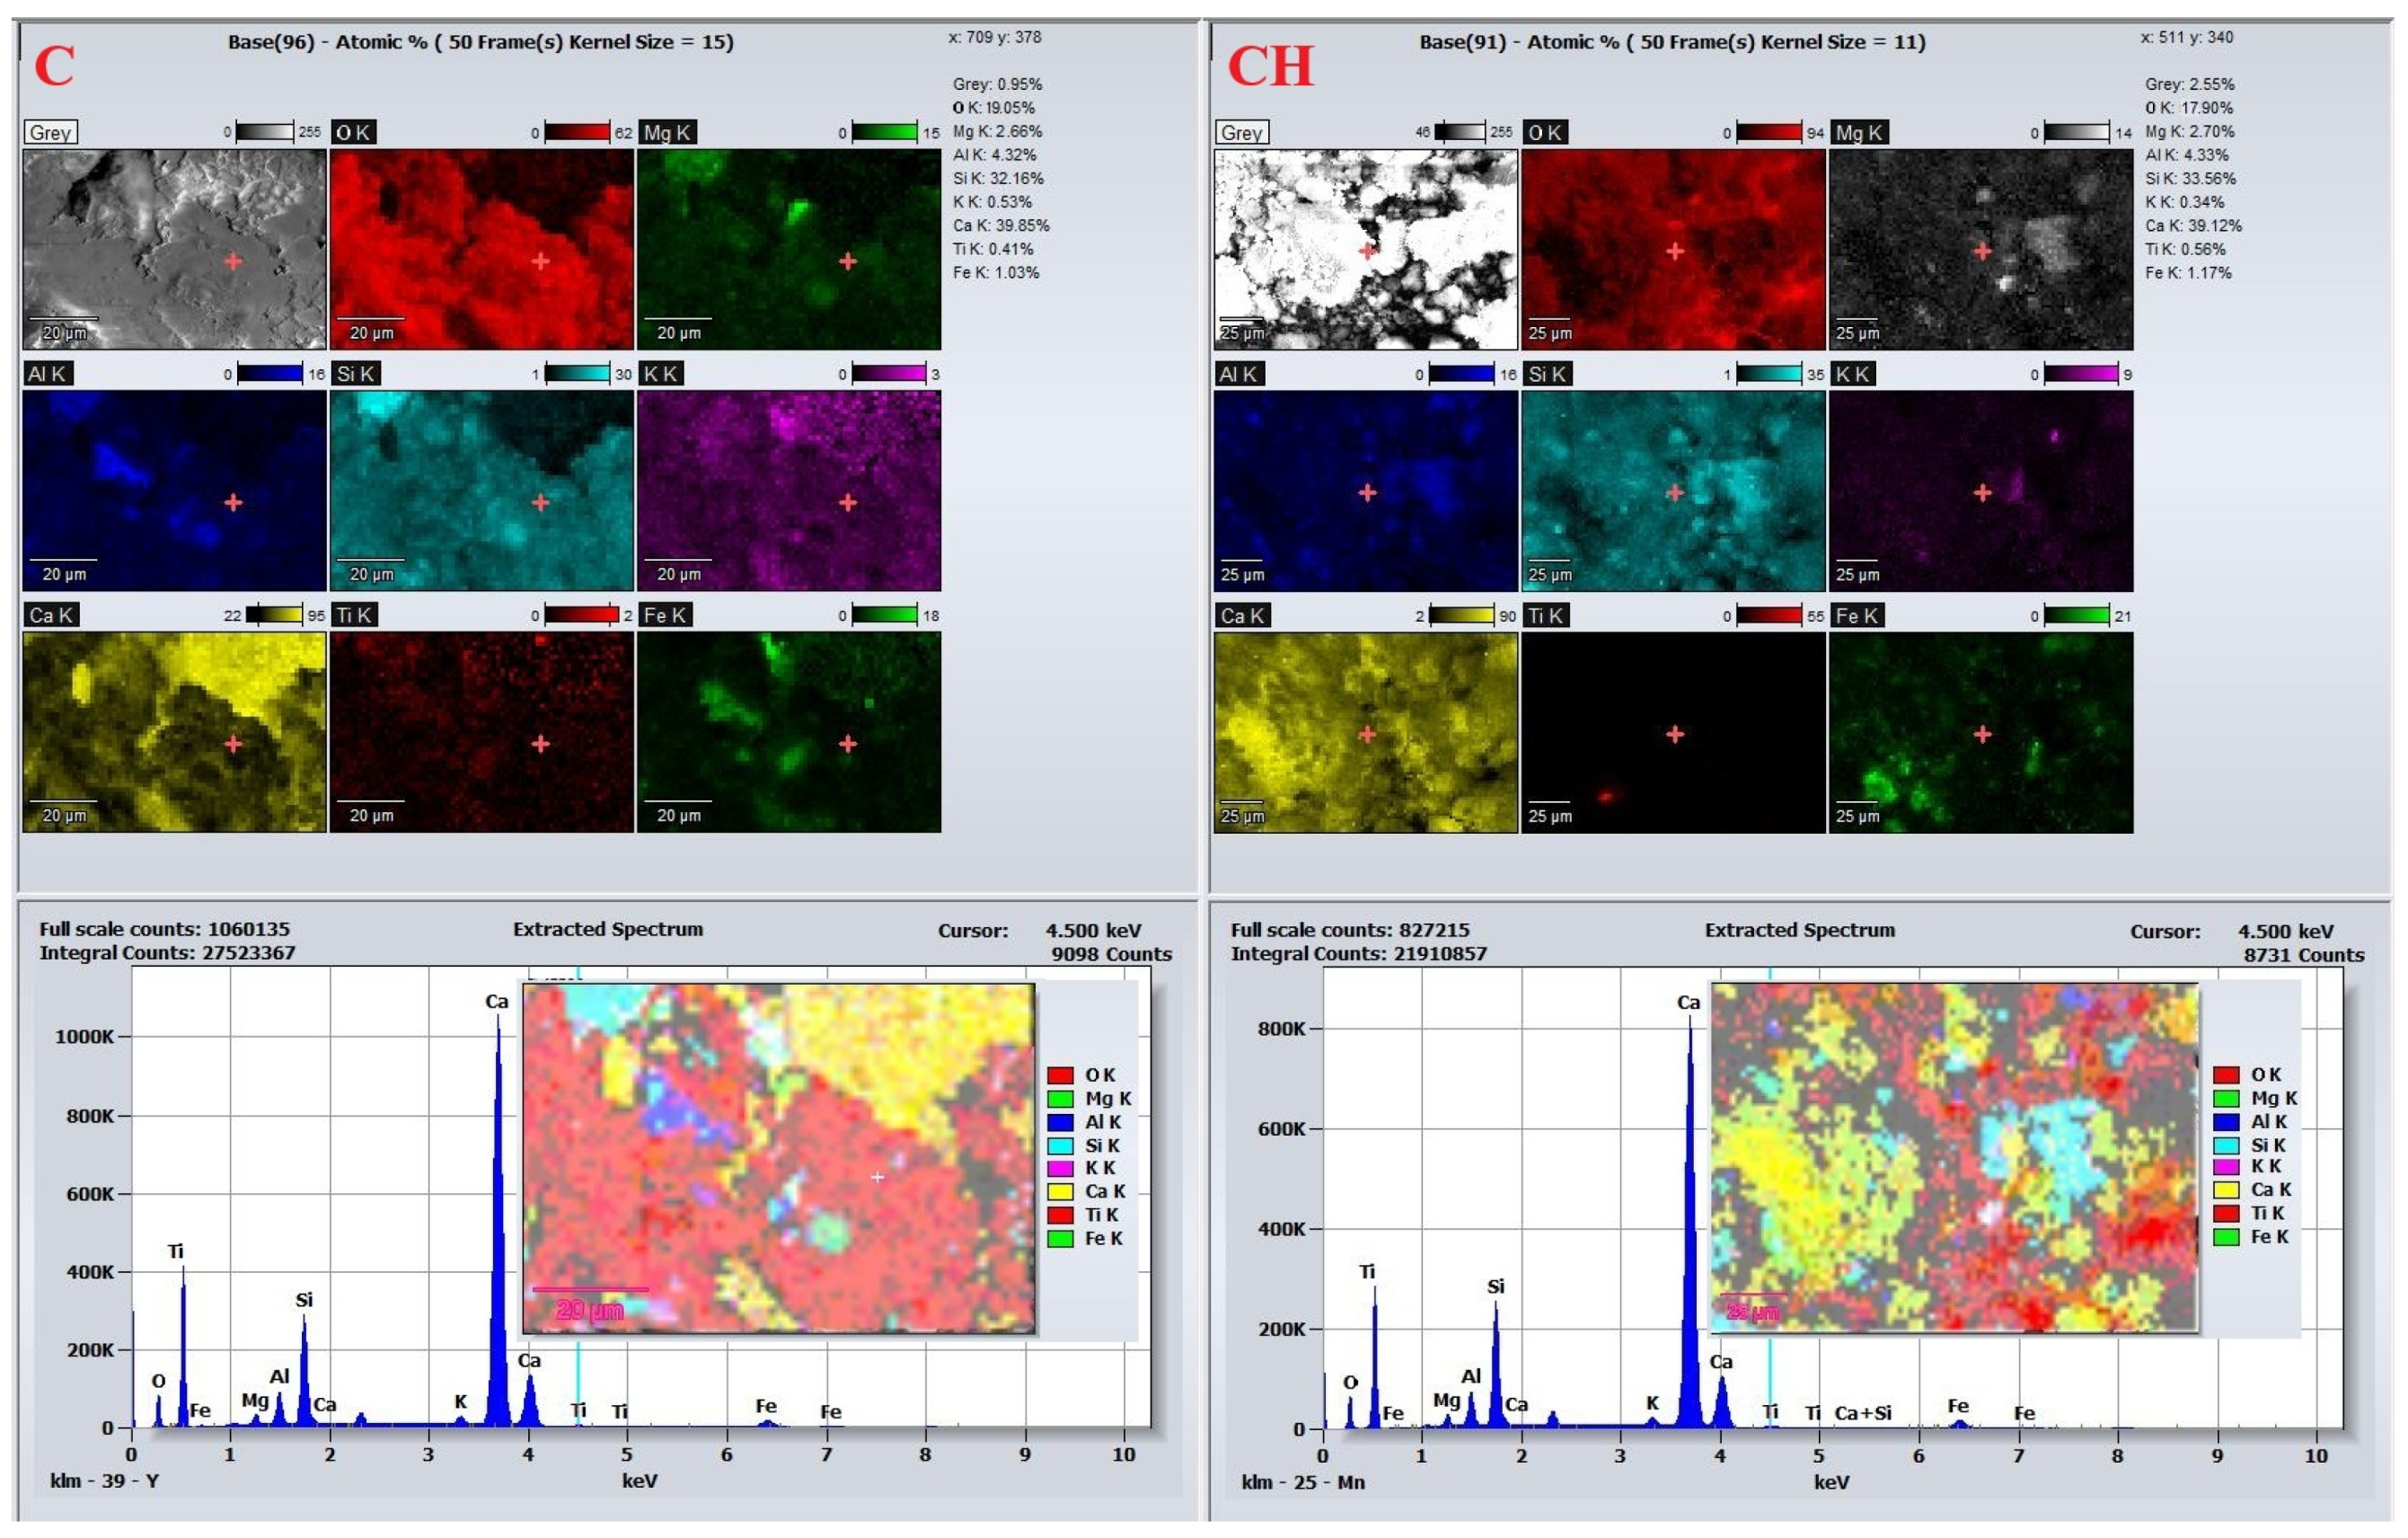This screenshot has height=1538, width=2408.
Task: Click the Fe peak near 6.4 keV in left spectrum
Action: [x=767, y=1422]
